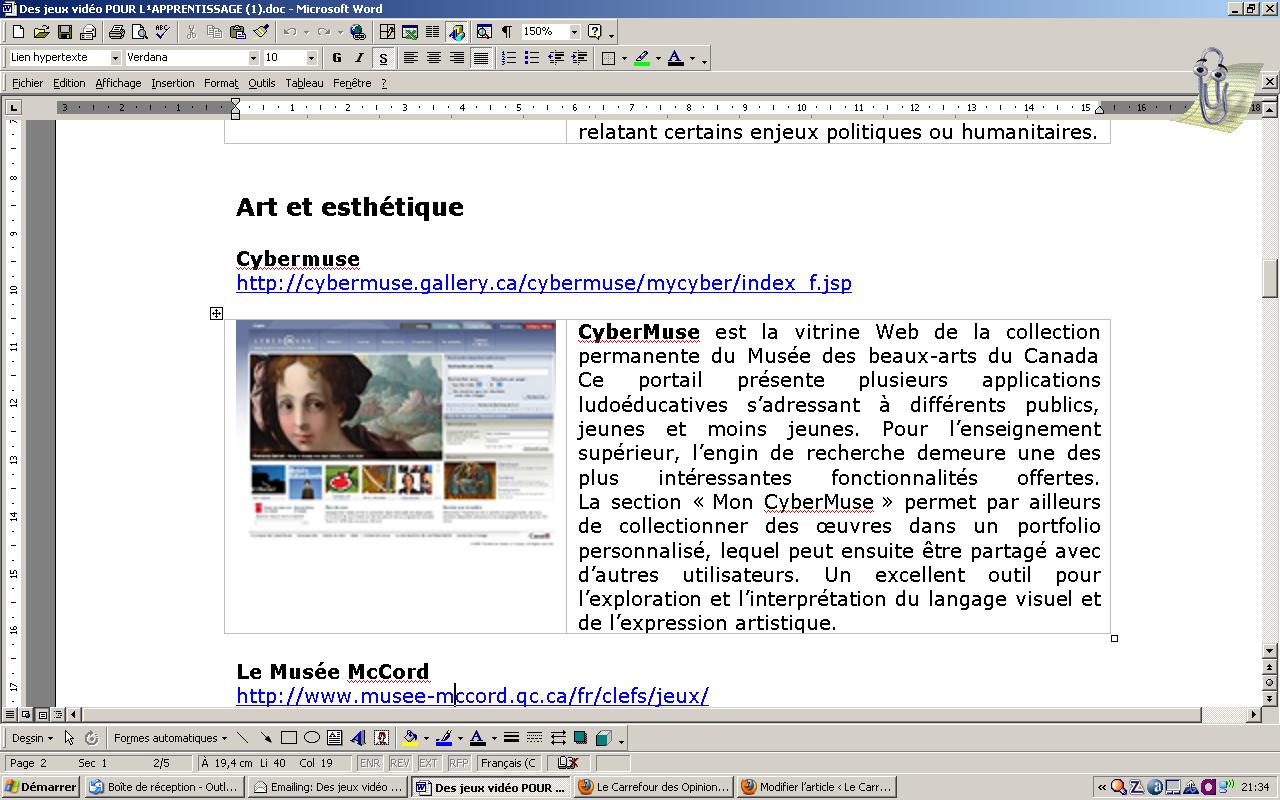Screen dimensions: 1280x800
Task: Open the 150% zoom dropdown
Action: (x=574, y=32)
